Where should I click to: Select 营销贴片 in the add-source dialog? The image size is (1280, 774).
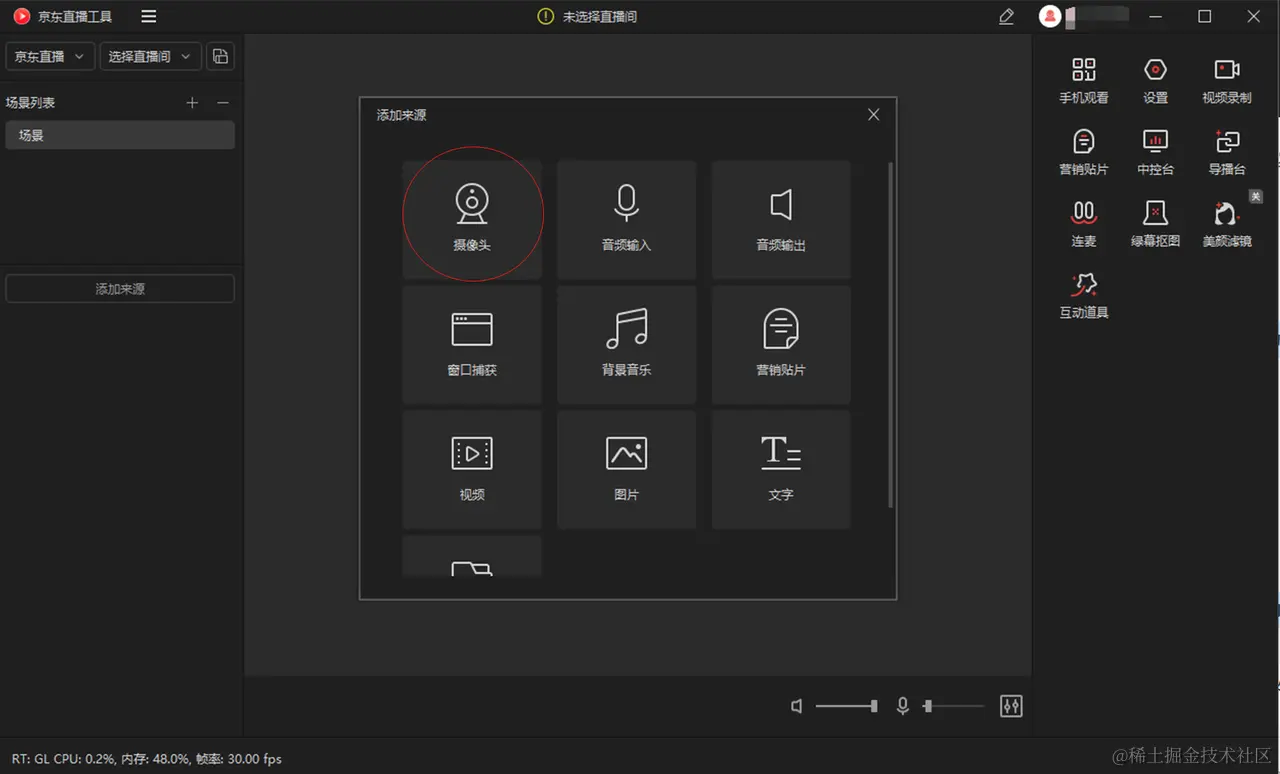(x=781, y=344)
